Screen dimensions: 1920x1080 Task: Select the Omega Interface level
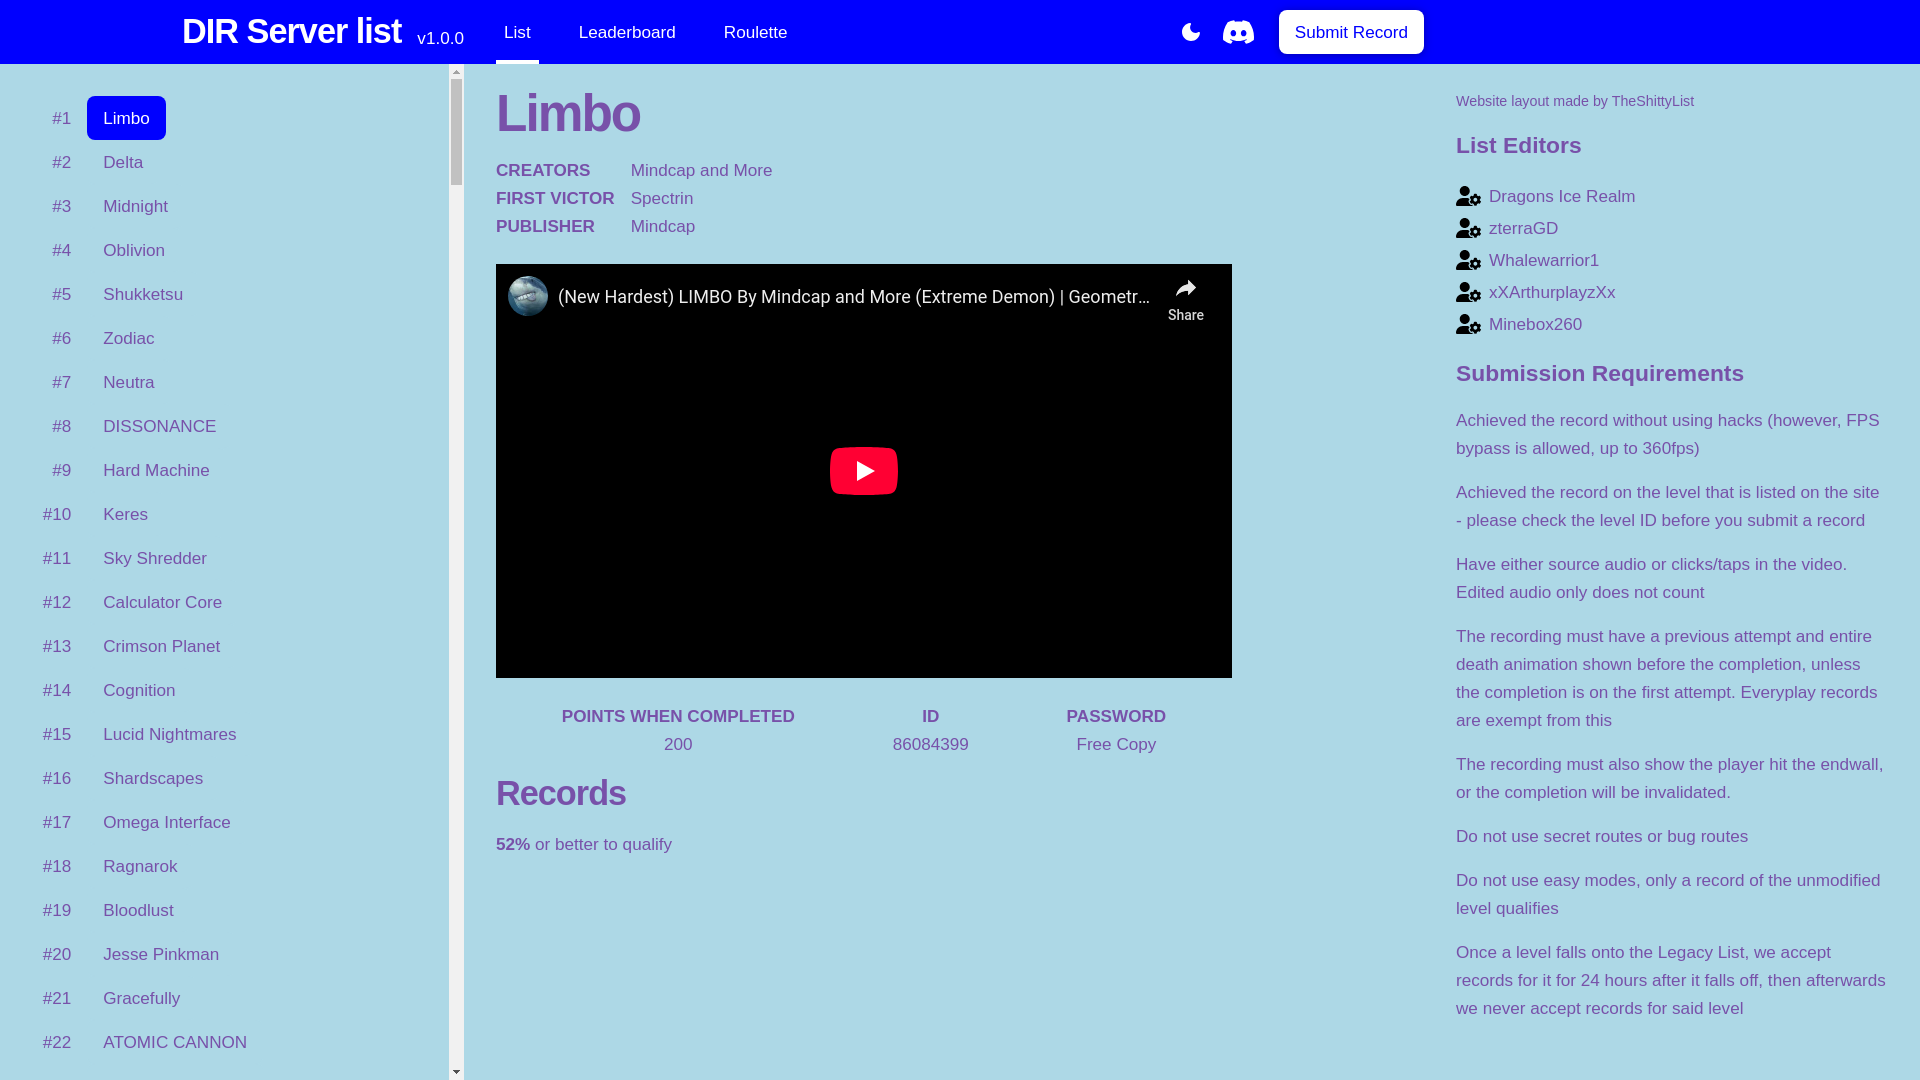[166, 822]
